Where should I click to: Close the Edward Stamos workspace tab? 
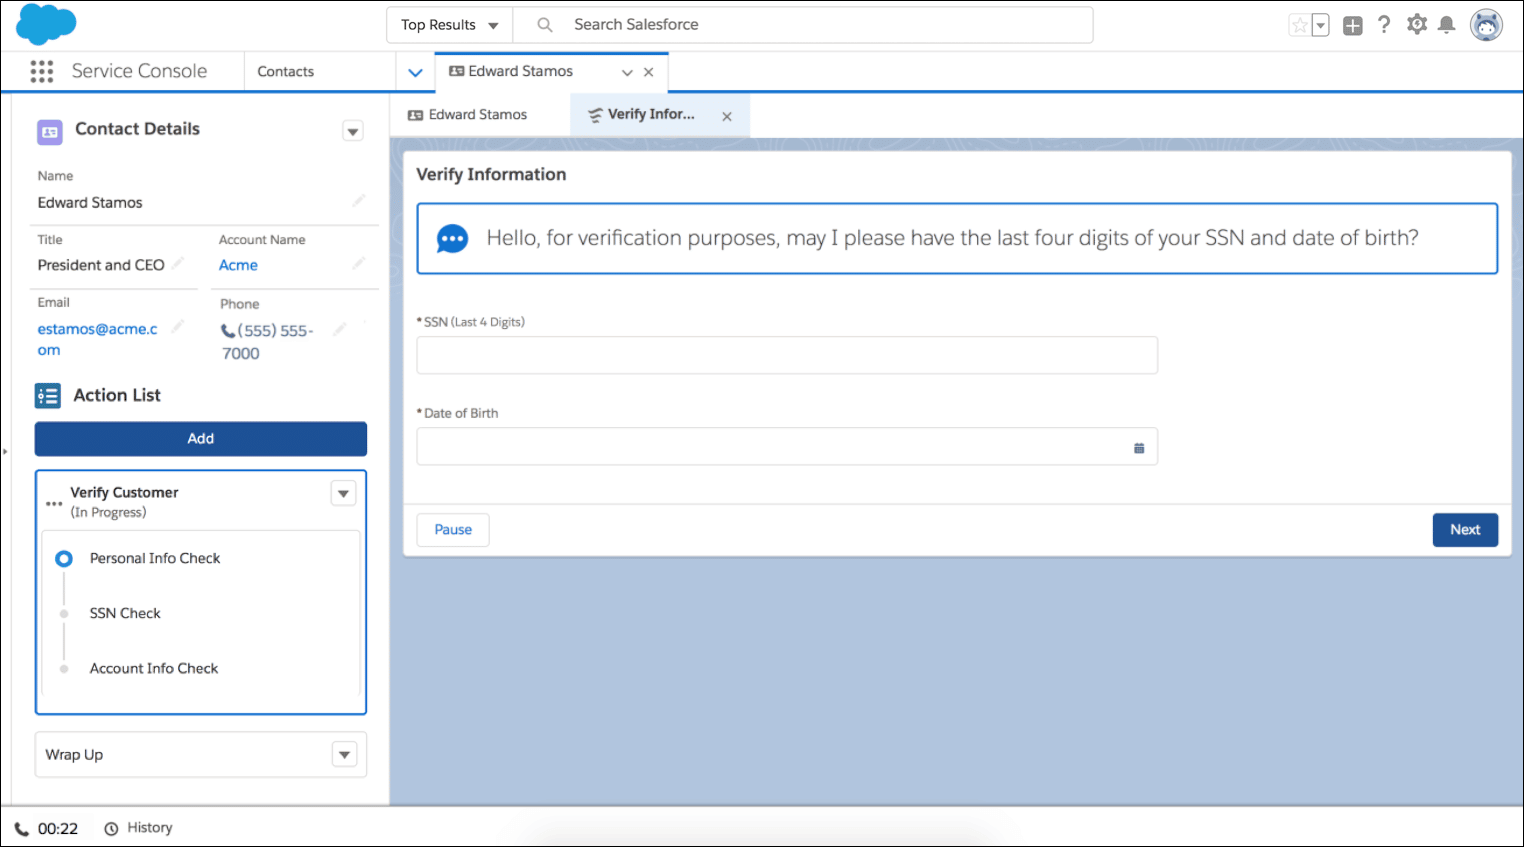coord(649,72)
